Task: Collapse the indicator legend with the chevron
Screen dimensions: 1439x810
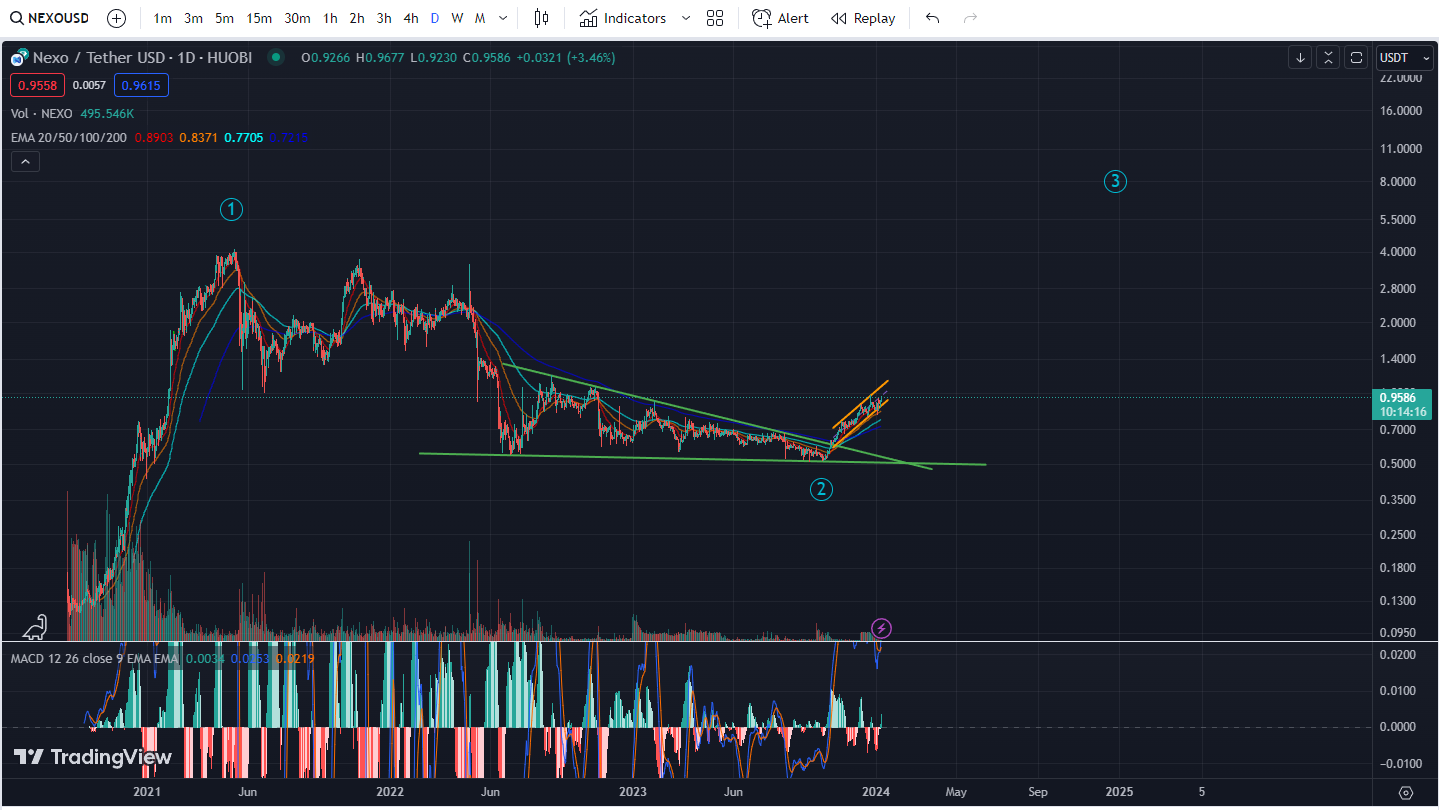Action: point(25,162)
